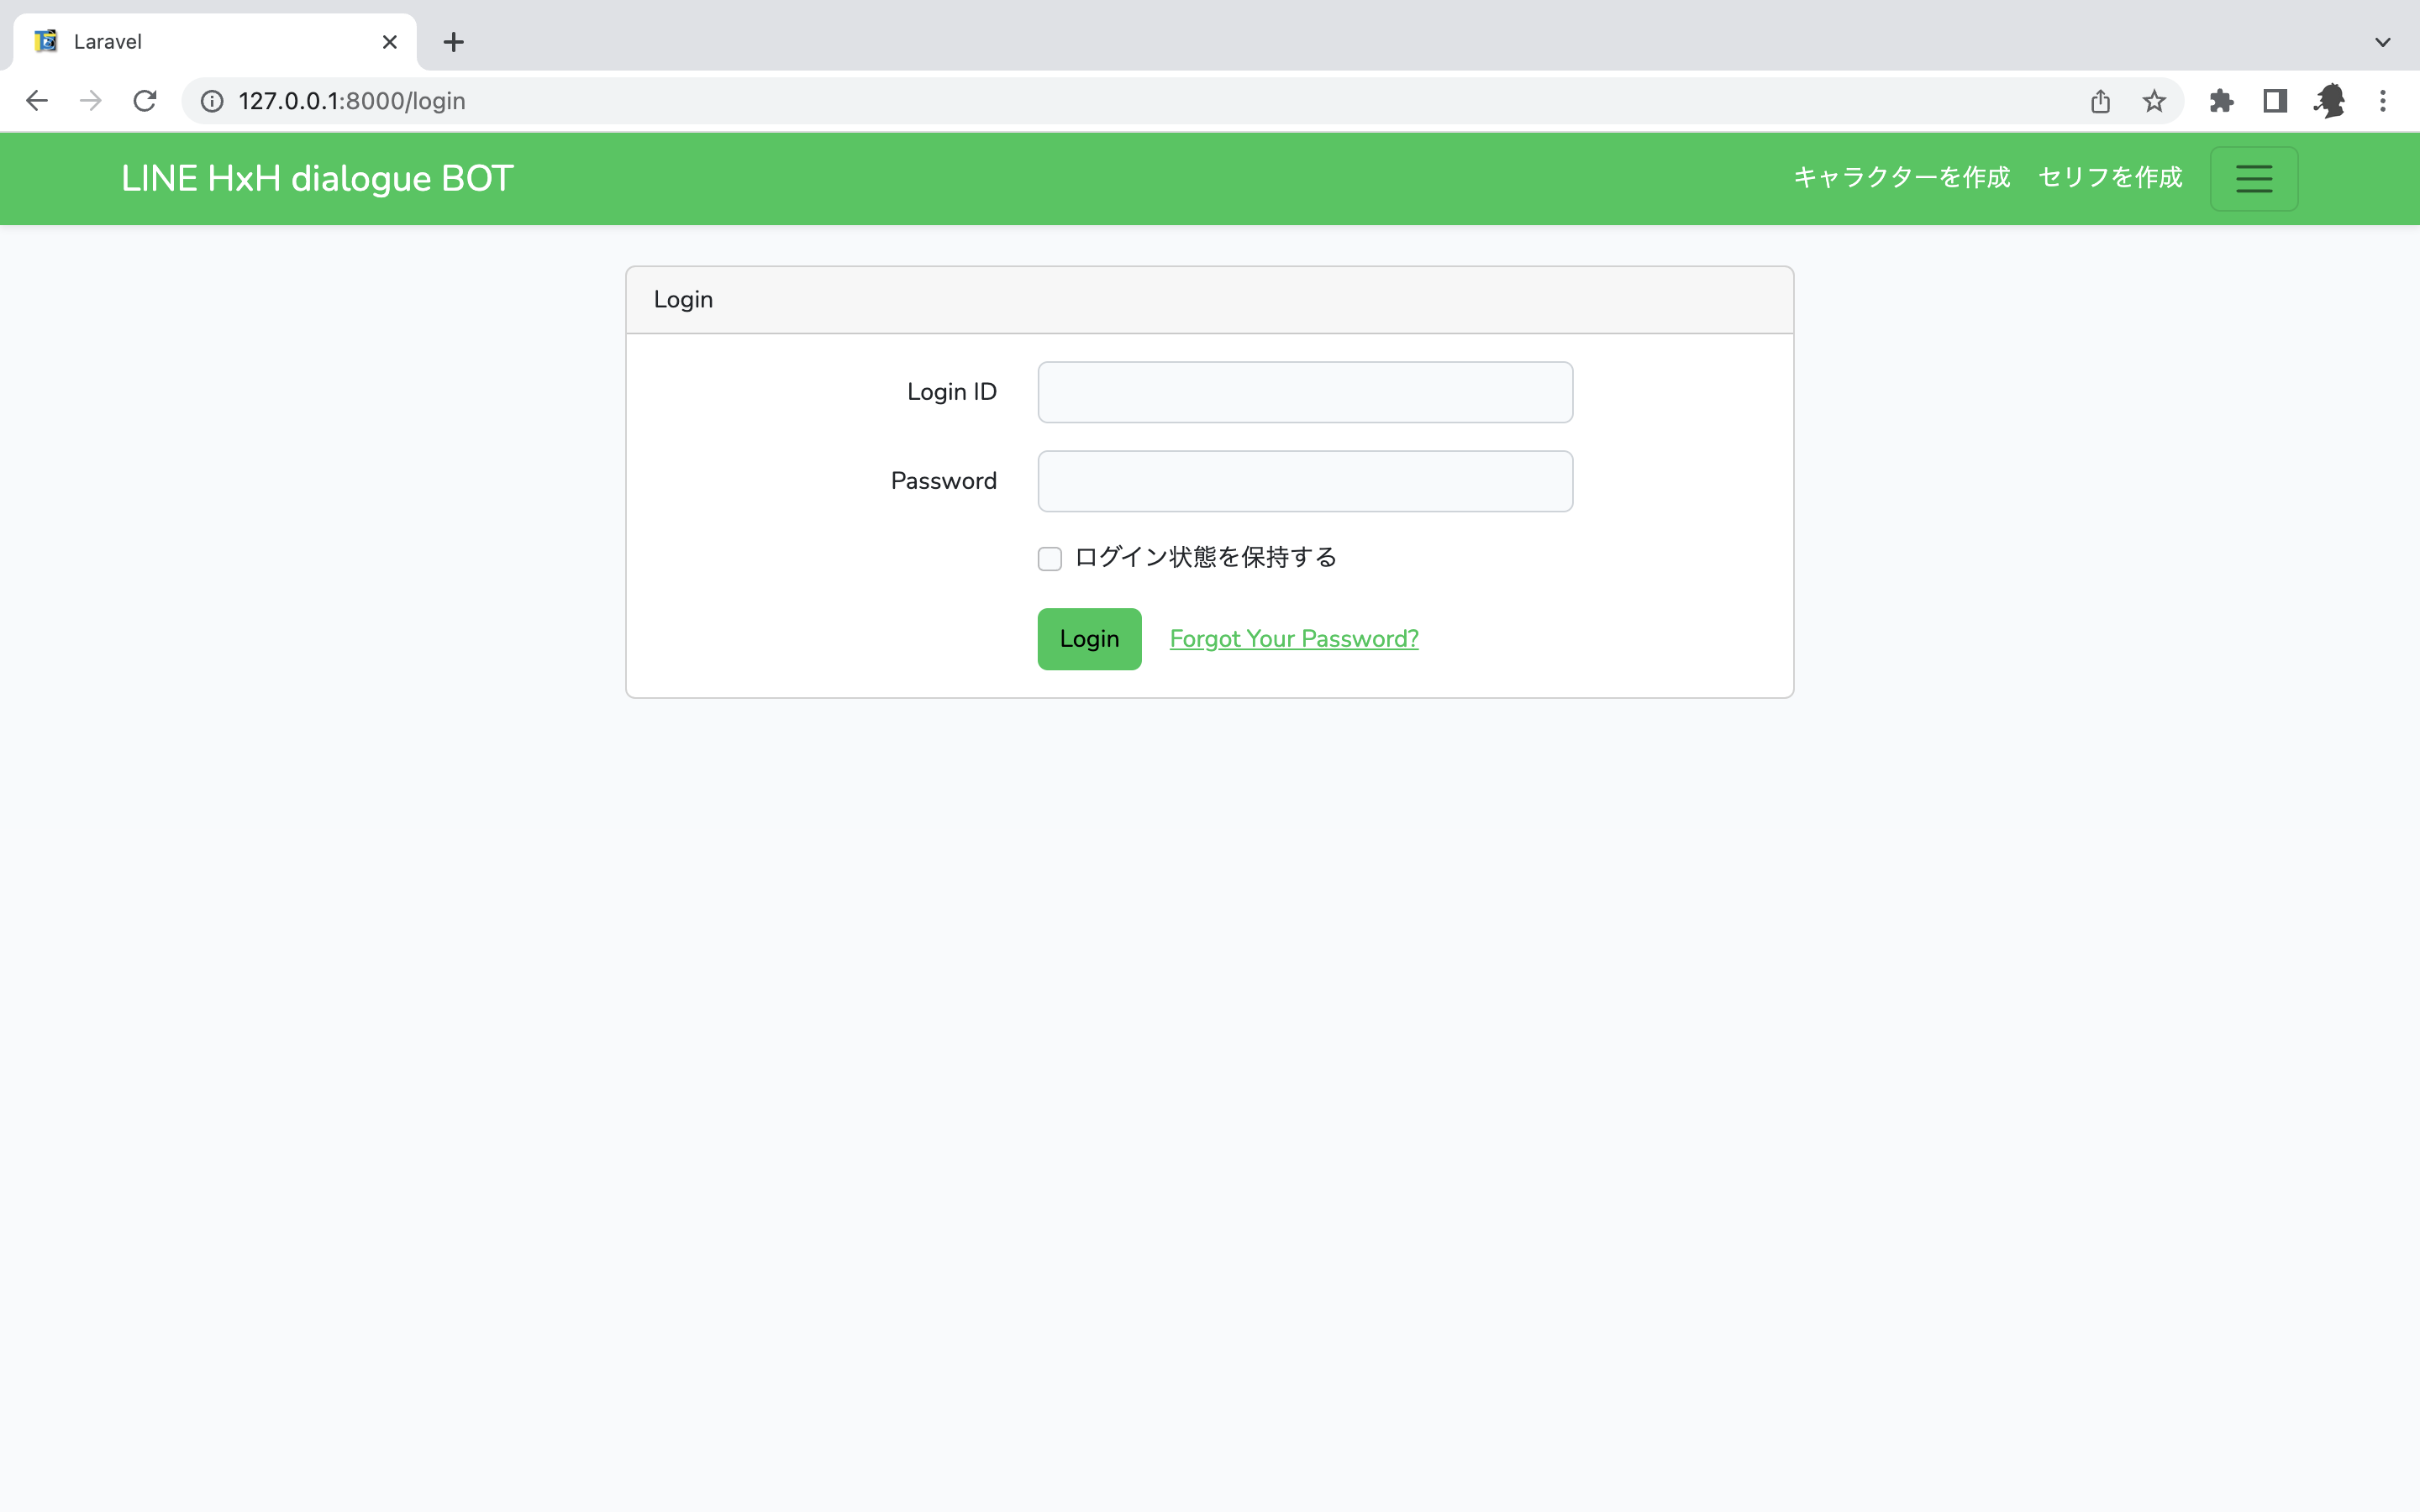The width and height of the screenshot is (2420, 1512).
Task: Open the share menu via share icon
Action: [x=2099, y=100]
